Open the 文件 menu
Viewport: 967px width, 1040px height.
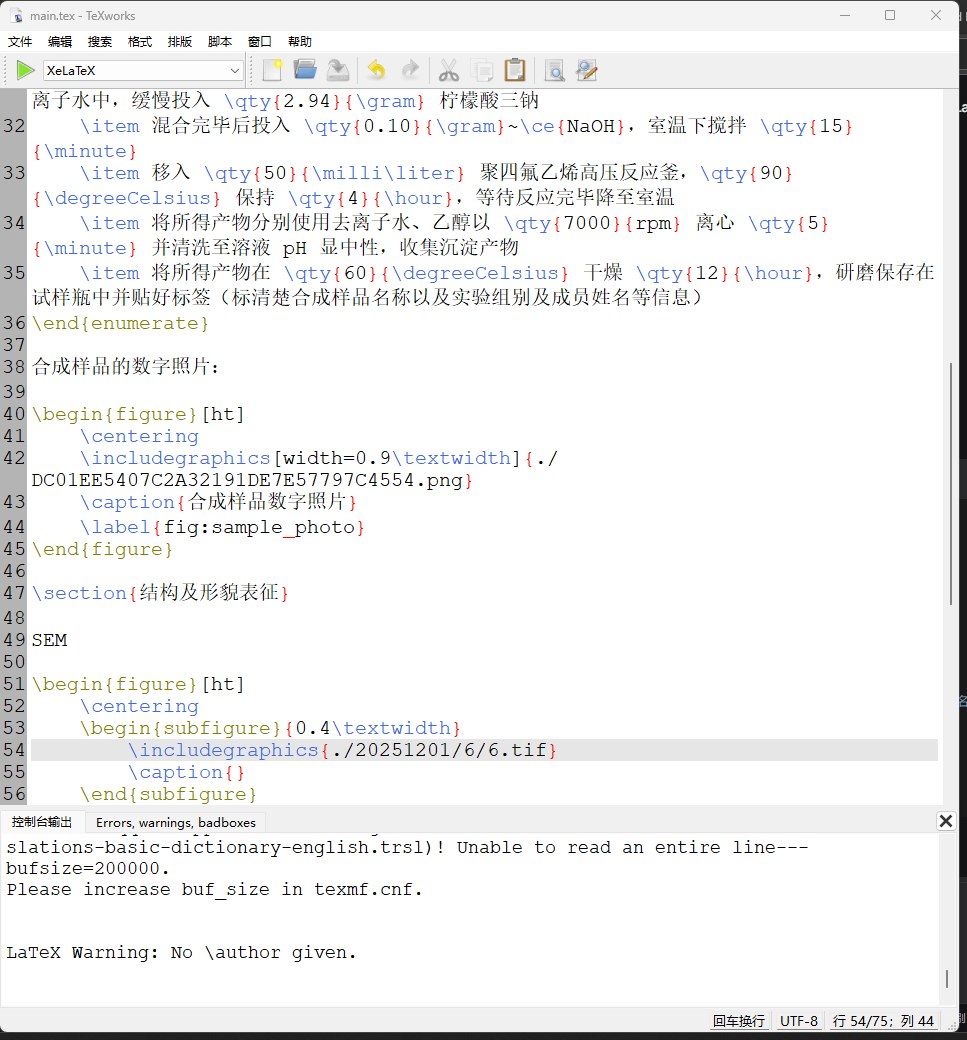[x=20, y=42]
